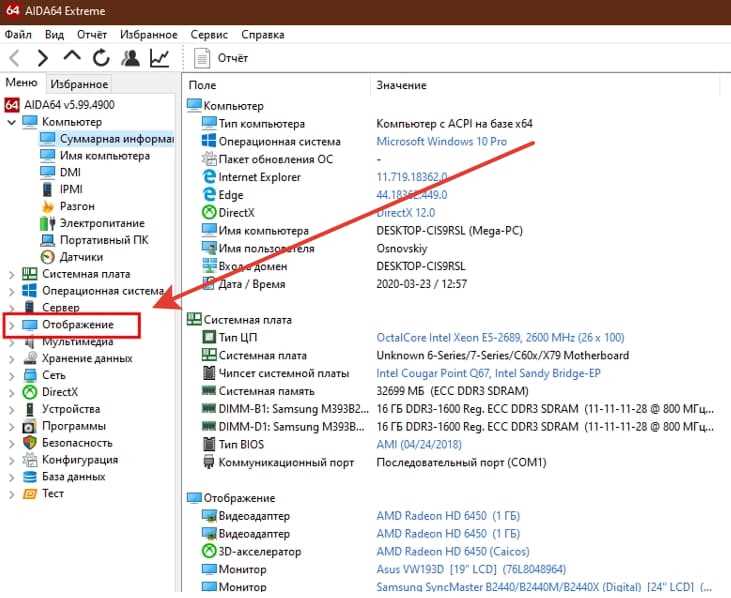Click the Internet Explorer row icon
This screenshot has height=598, width=731.
(x=209, y=177)
